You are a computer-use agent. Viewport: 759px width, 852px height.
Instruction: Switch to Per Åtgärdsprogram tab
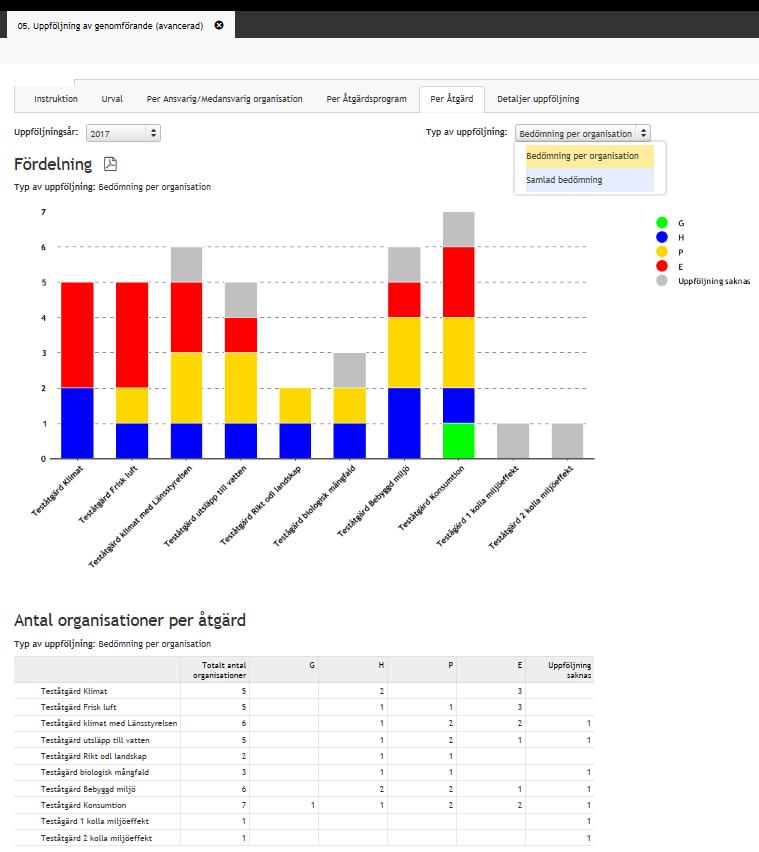366,99
